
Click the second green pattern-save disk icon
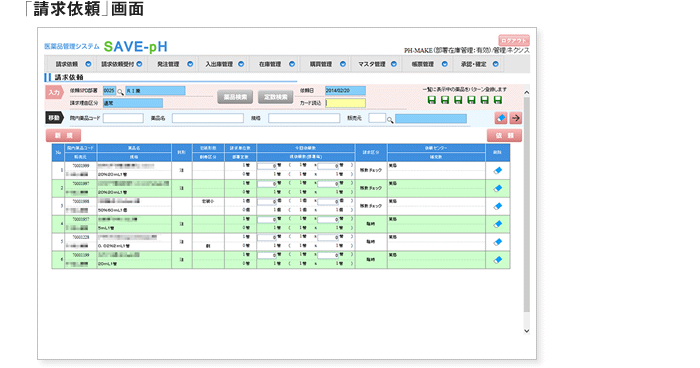pos(445,100)
